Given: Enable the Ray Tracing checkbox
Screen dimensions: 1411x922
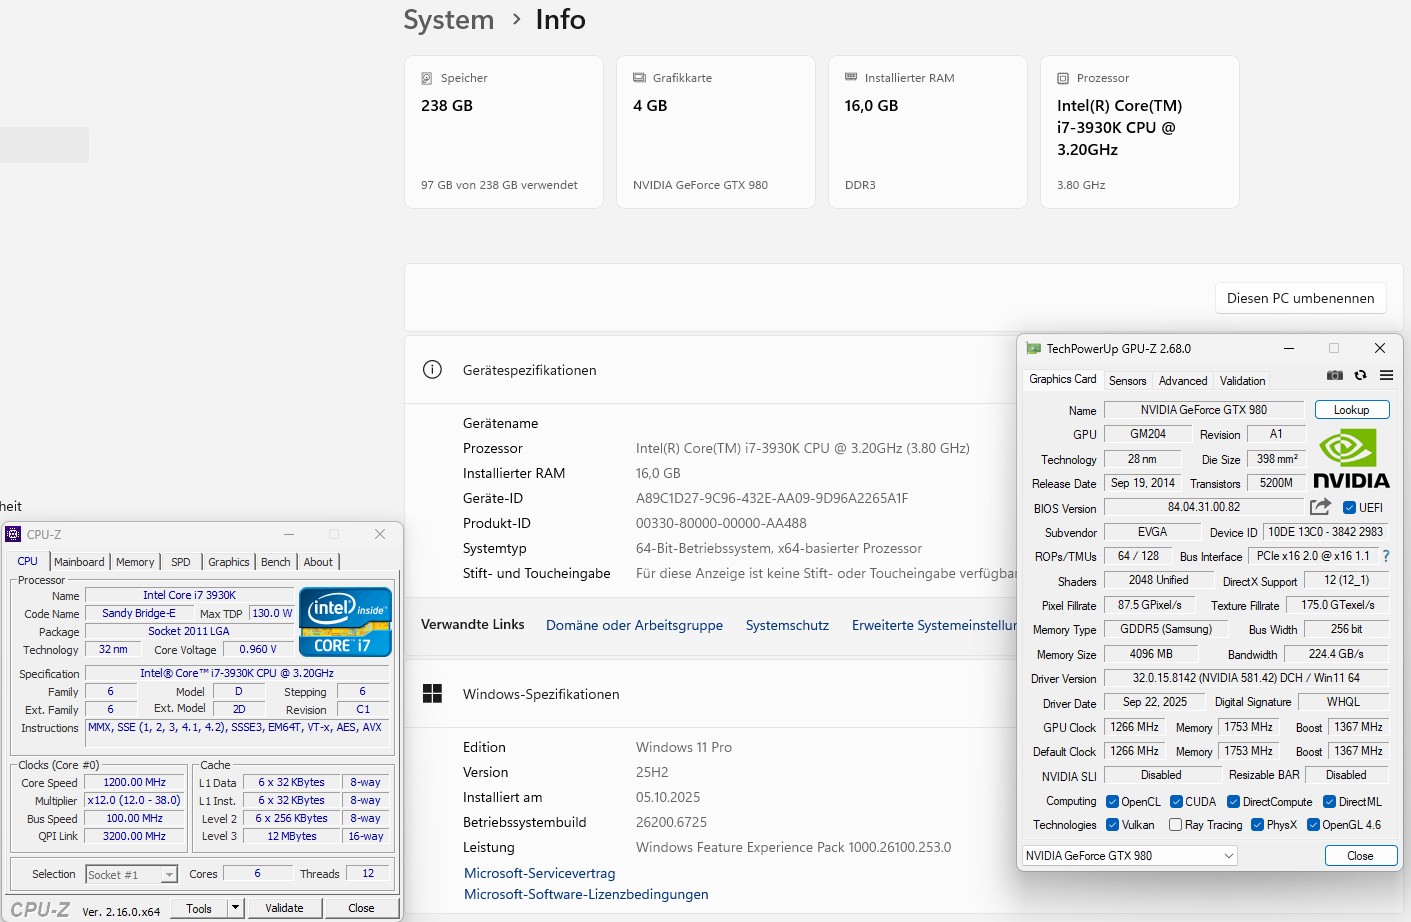Looking at the screenshot, I should point(1175,825).
